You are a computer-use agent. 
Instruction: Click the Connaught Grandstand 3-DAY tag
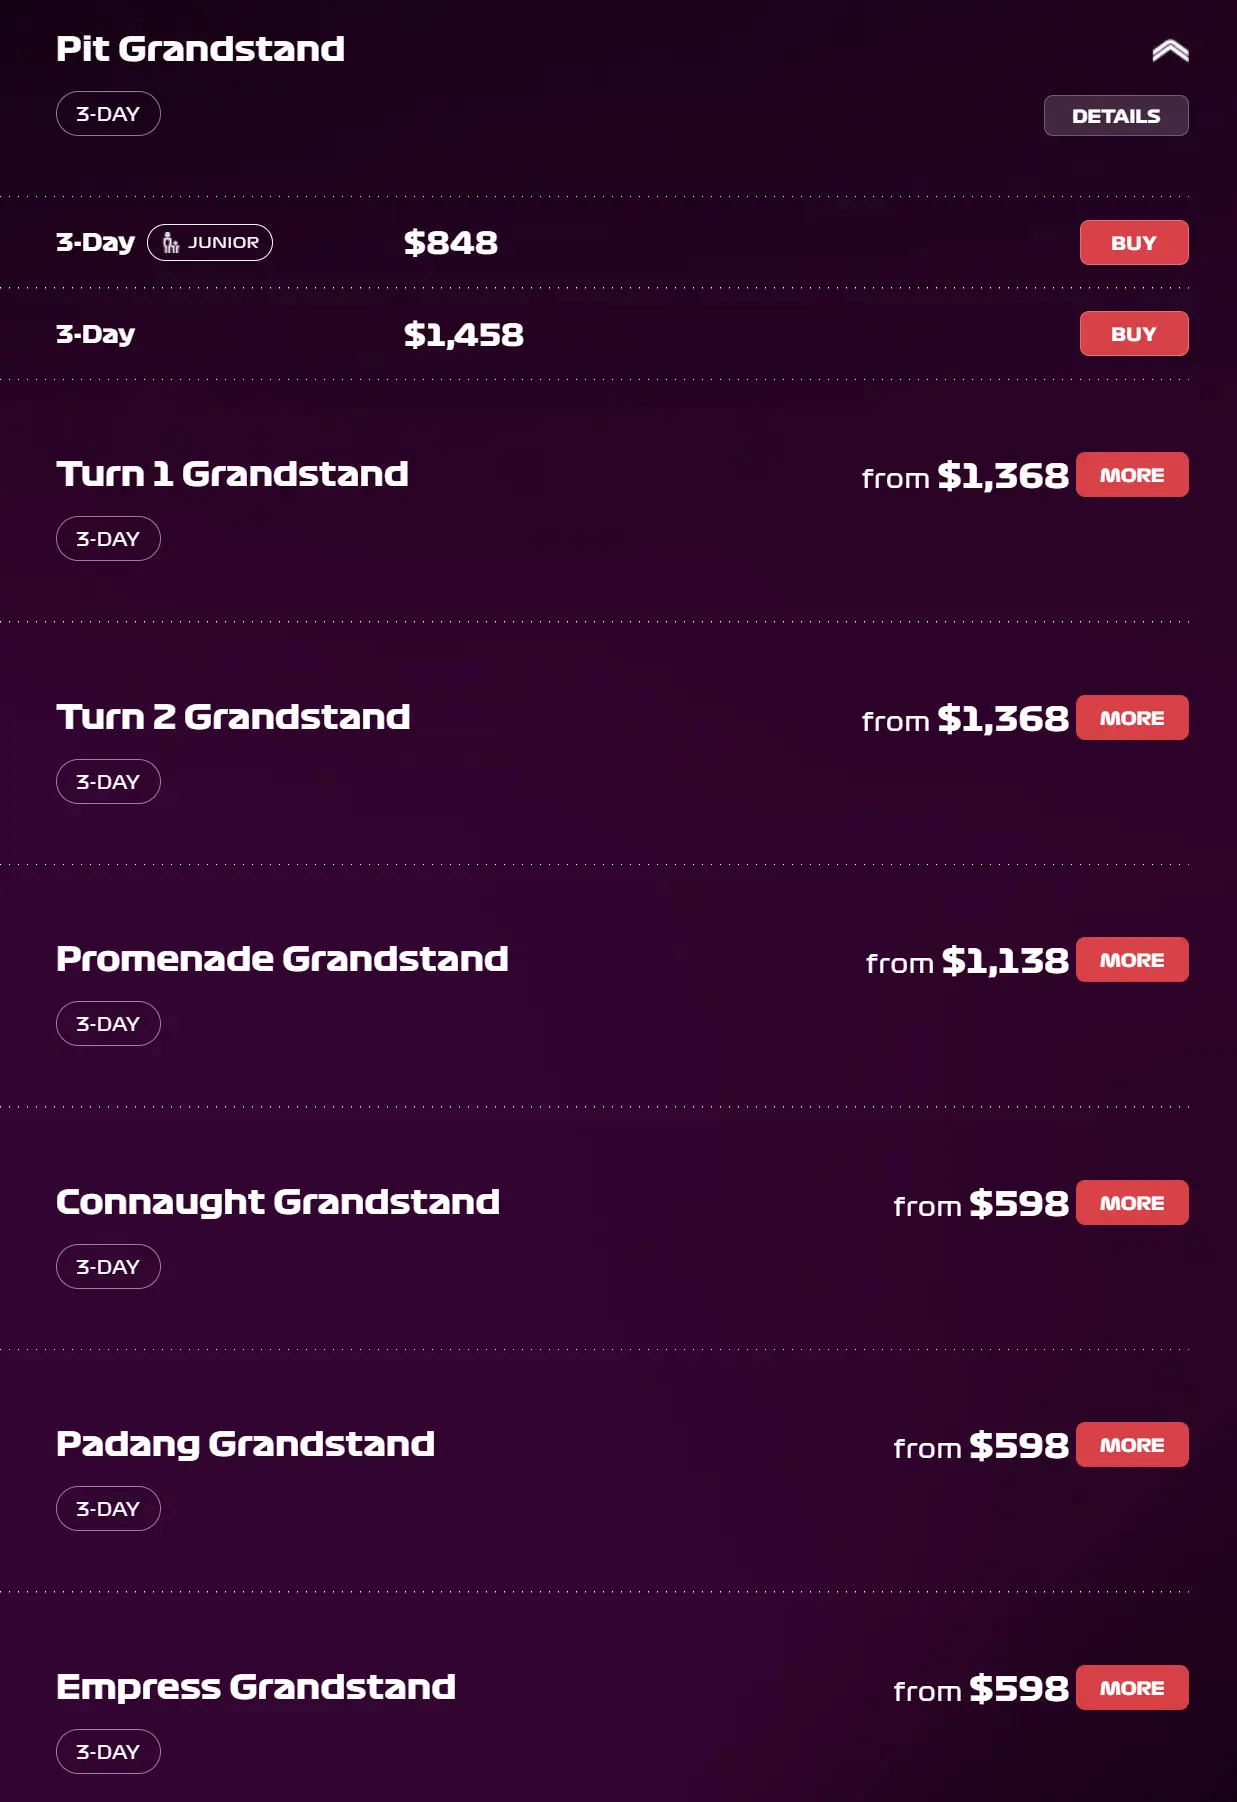(108, 1267)
